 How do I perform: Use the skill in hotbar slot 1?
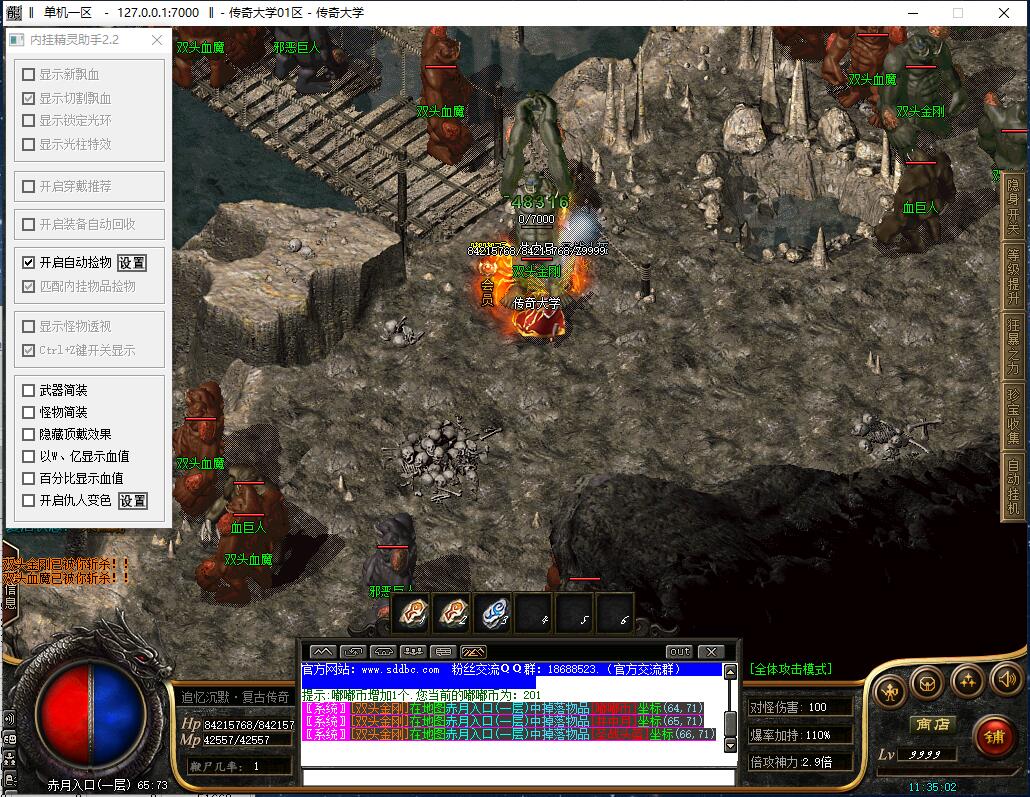point(413,613)
